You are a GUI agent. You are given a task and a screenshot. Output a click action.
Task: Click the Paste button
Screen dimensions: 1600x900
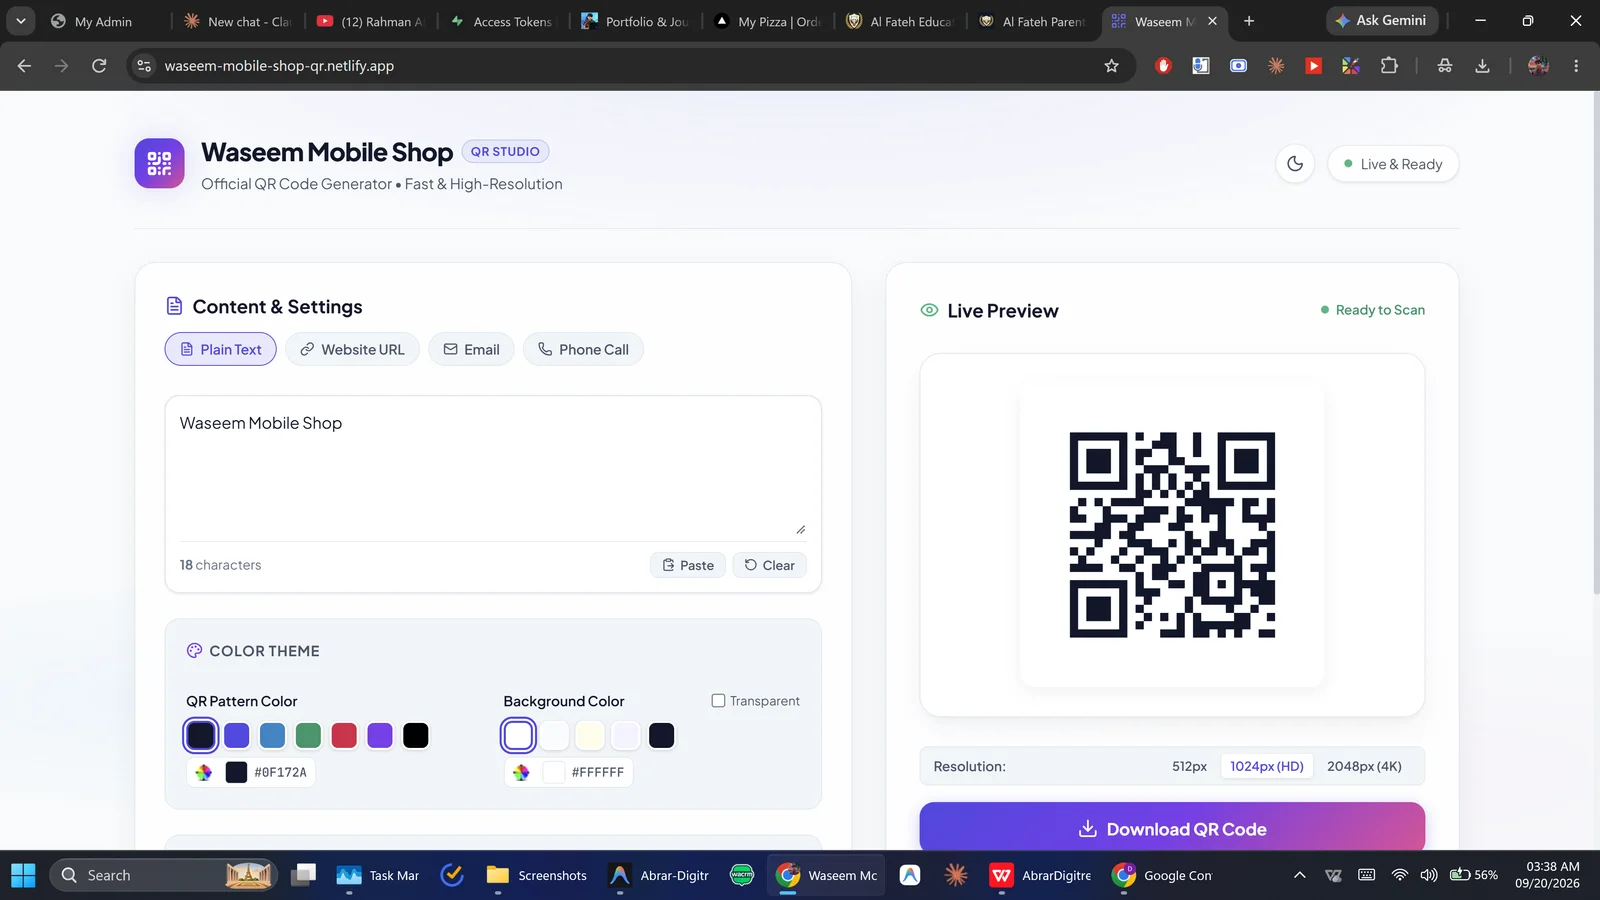coord(688,565)
